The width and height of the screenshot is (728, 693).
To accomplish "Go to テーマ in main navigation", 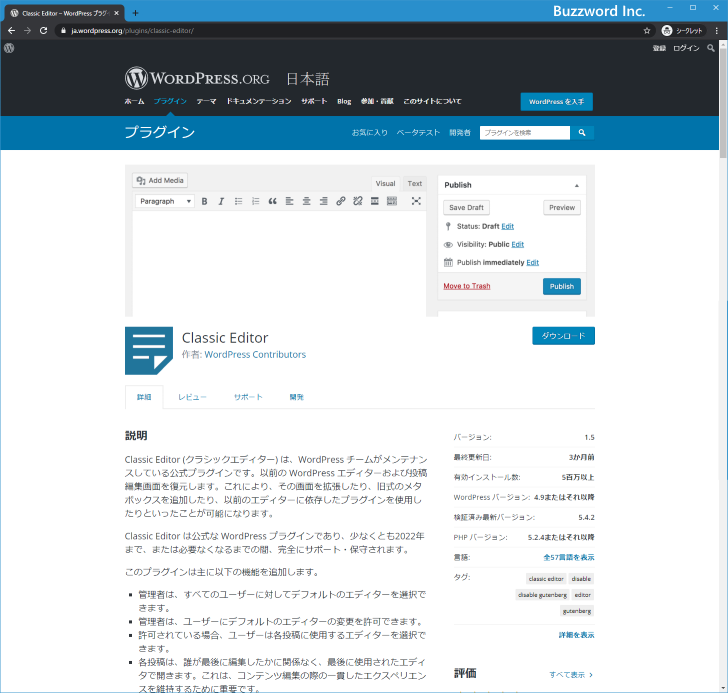I will (206, 101).
